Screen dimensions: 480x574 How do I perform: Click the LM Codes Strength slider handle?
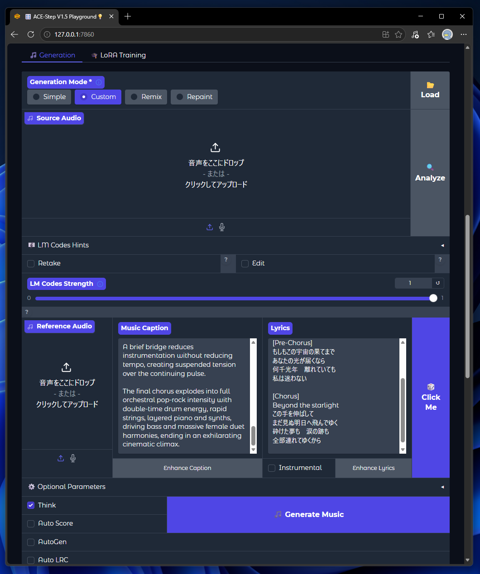(433, 298)
